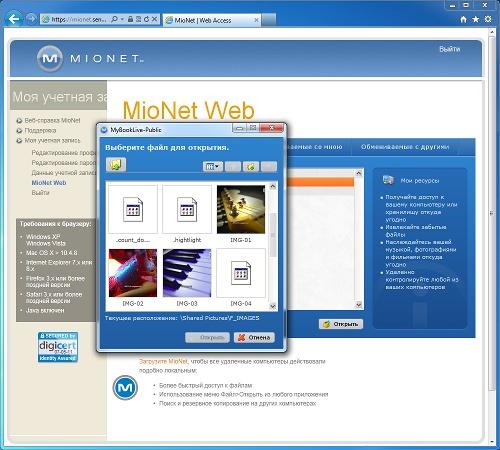
Task: Click greyed Открыть button in dialog
Action: point(207,338)
